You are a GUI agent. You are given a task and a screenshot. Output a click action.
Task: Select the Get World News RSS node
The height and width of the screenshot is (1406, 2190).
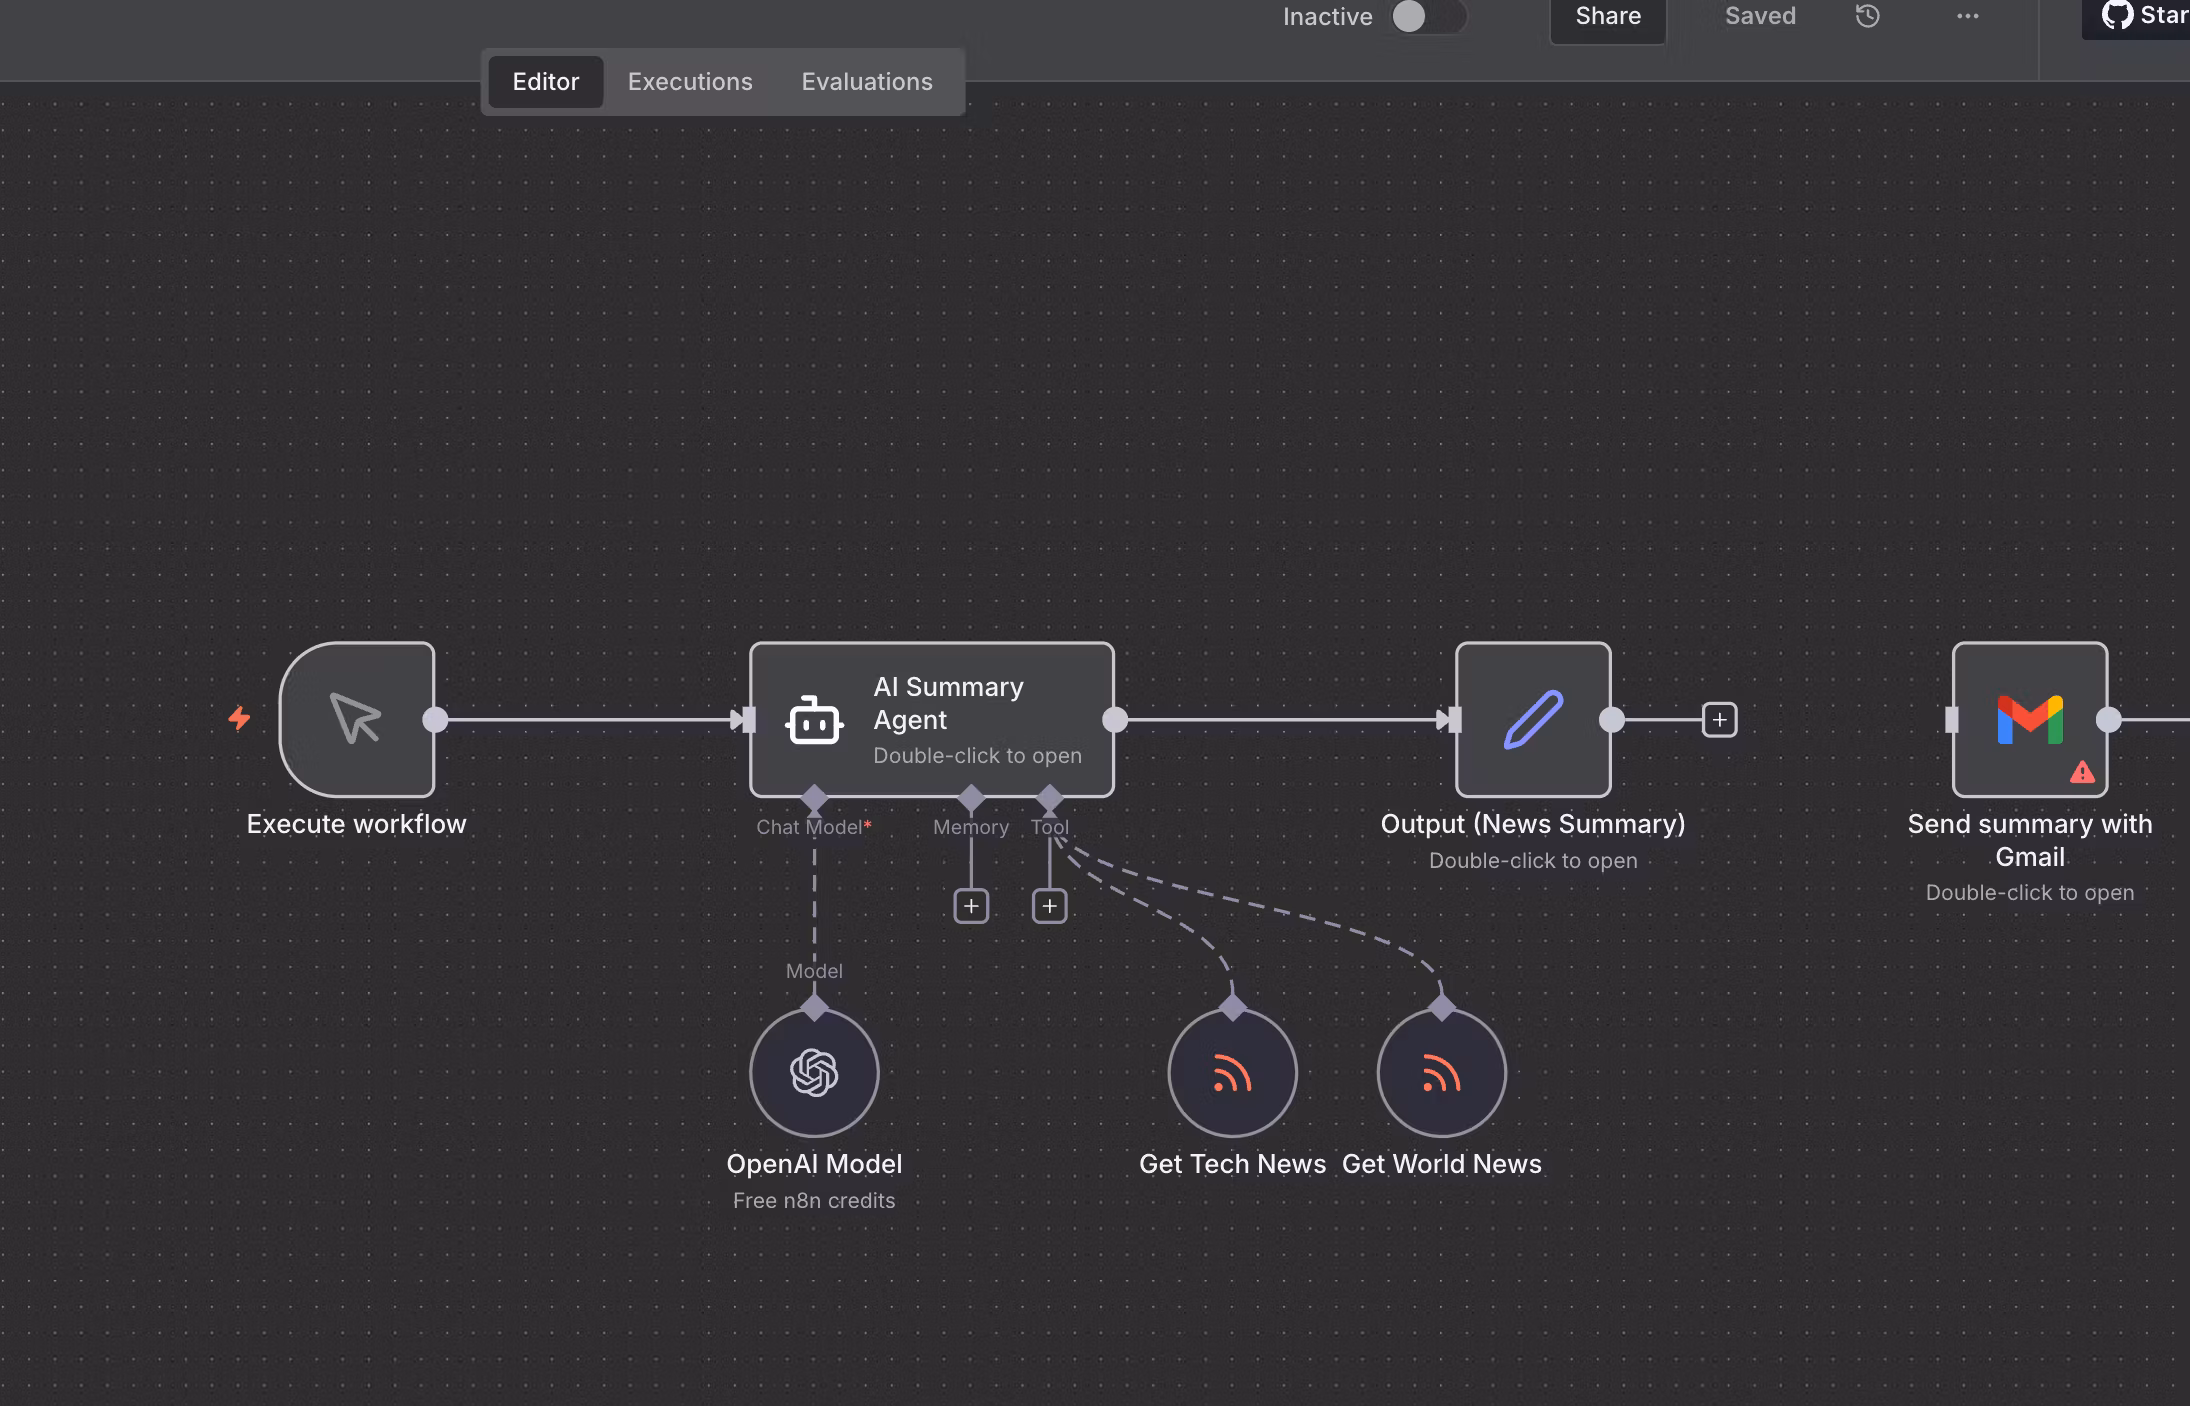pos(1441,1072)
